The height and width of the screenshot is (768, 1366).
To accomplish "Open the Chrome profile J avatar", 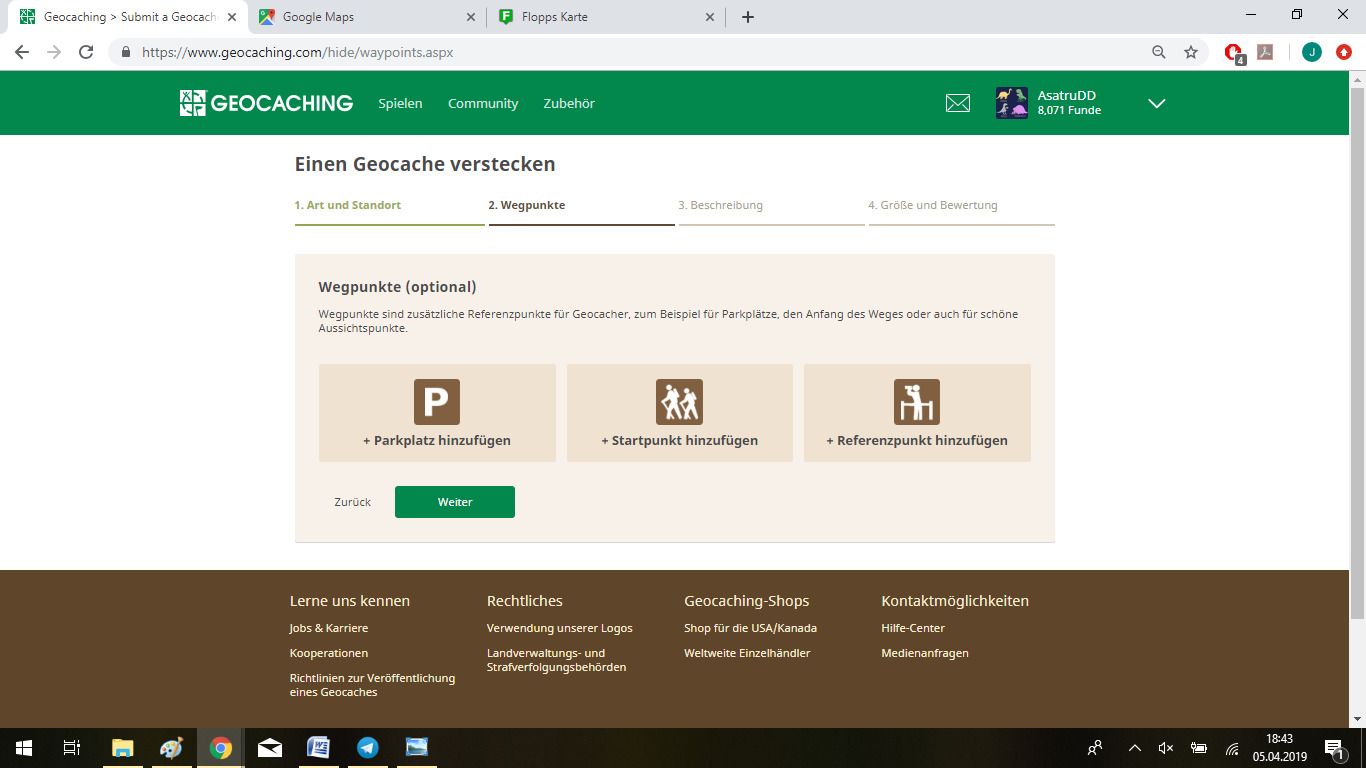I will (x=1311, y=52).
